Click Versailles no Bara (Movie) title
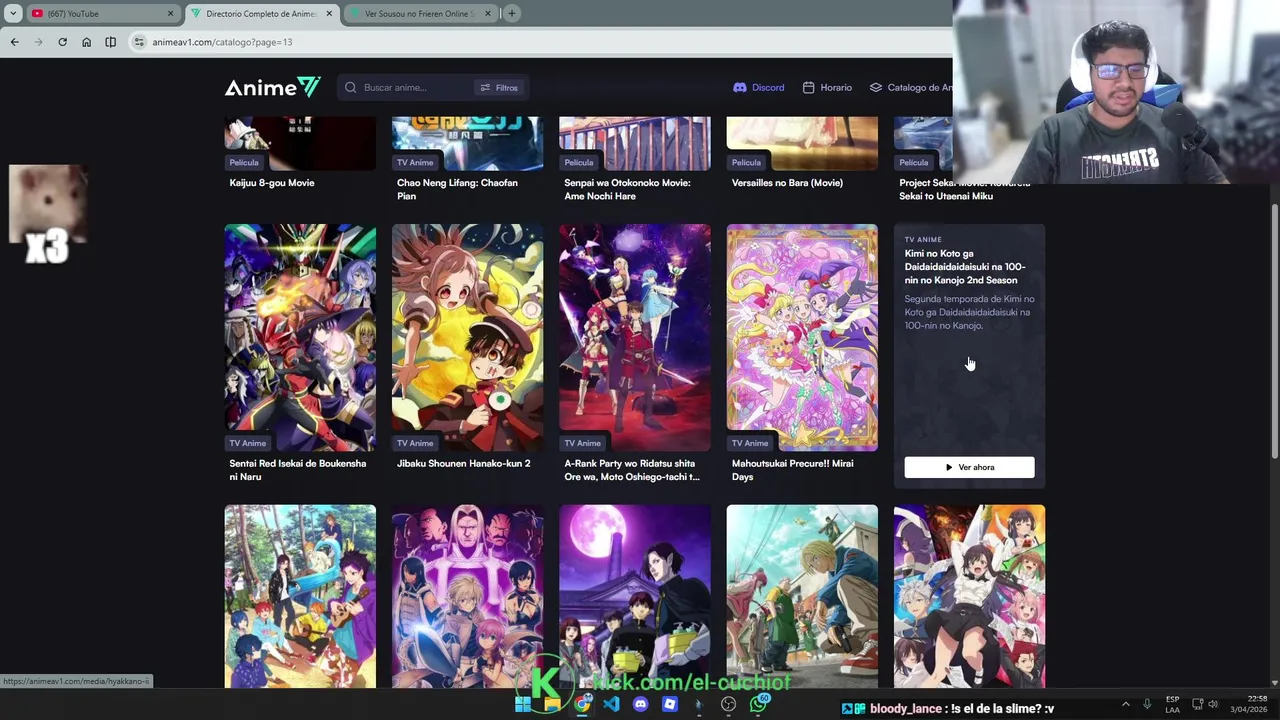The image size is (1280, 720). (x=787, y=183)
